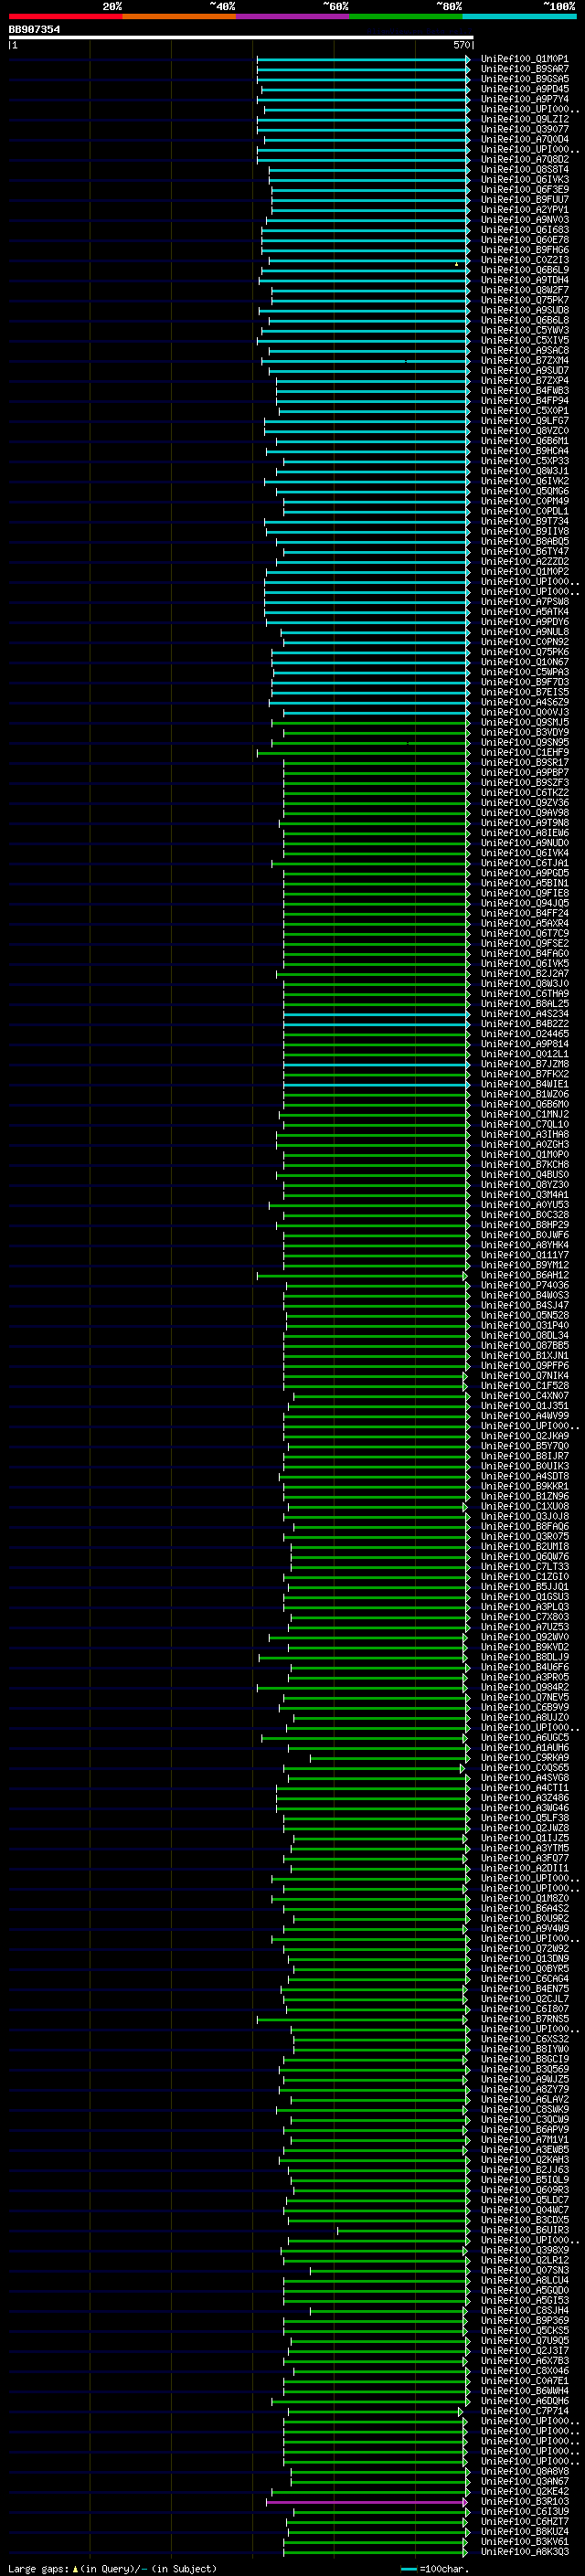Image resolution: width=585 pixels, height=2576 pixels.
Task: Click the label UniRef100_C5YWV3
Action: 524,330
